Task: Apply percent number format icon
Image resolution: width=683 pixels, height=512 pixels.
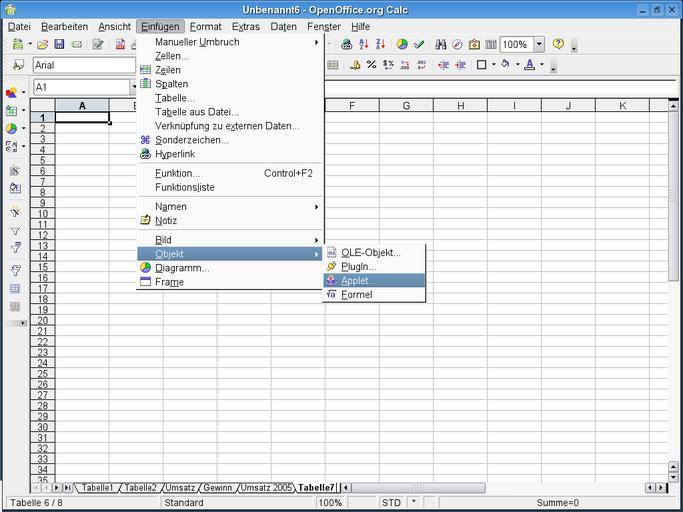Action: pyautogui.click(x=372, y=65)
